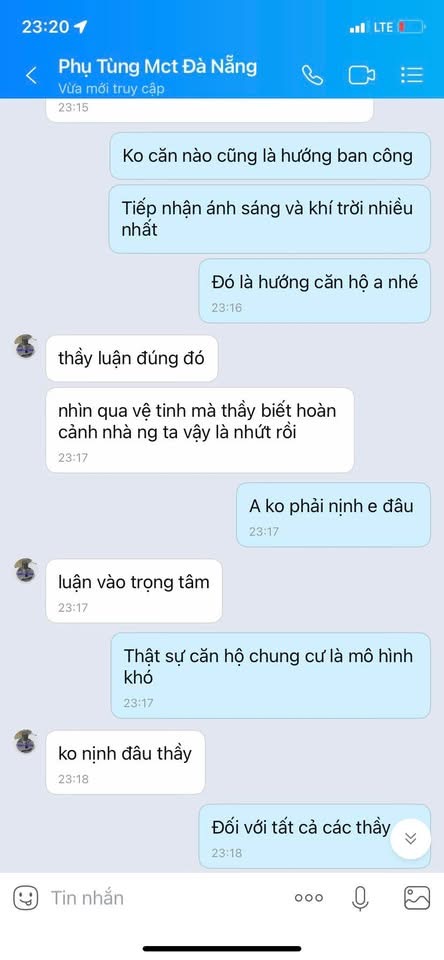Tap message 'Thật sự căn hộ chung cư'
Image resolution: width=444 pixels, height=960 pixels.
pyautogui.click(x=271, y=675)
